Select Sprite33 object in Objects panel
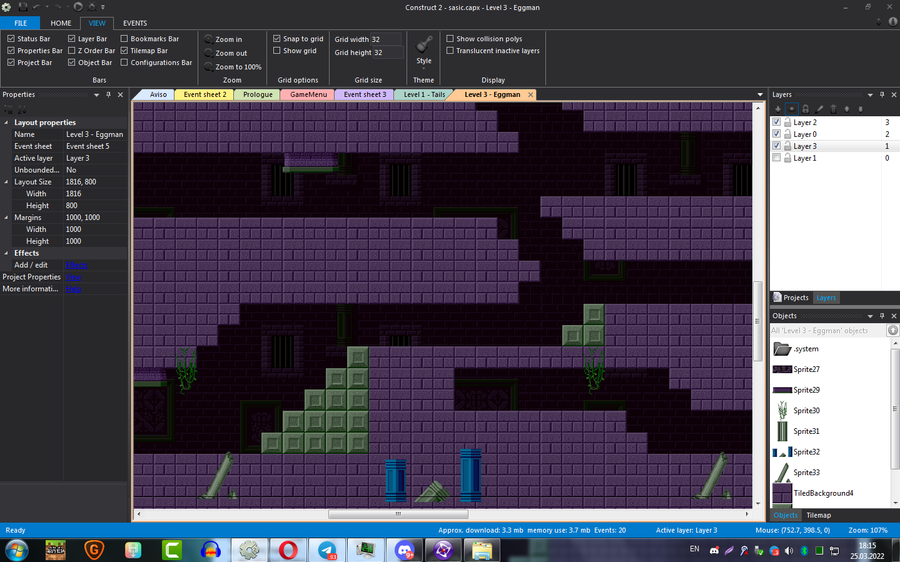Viewport: 900px width, 562px height. [x=796, y=472]
